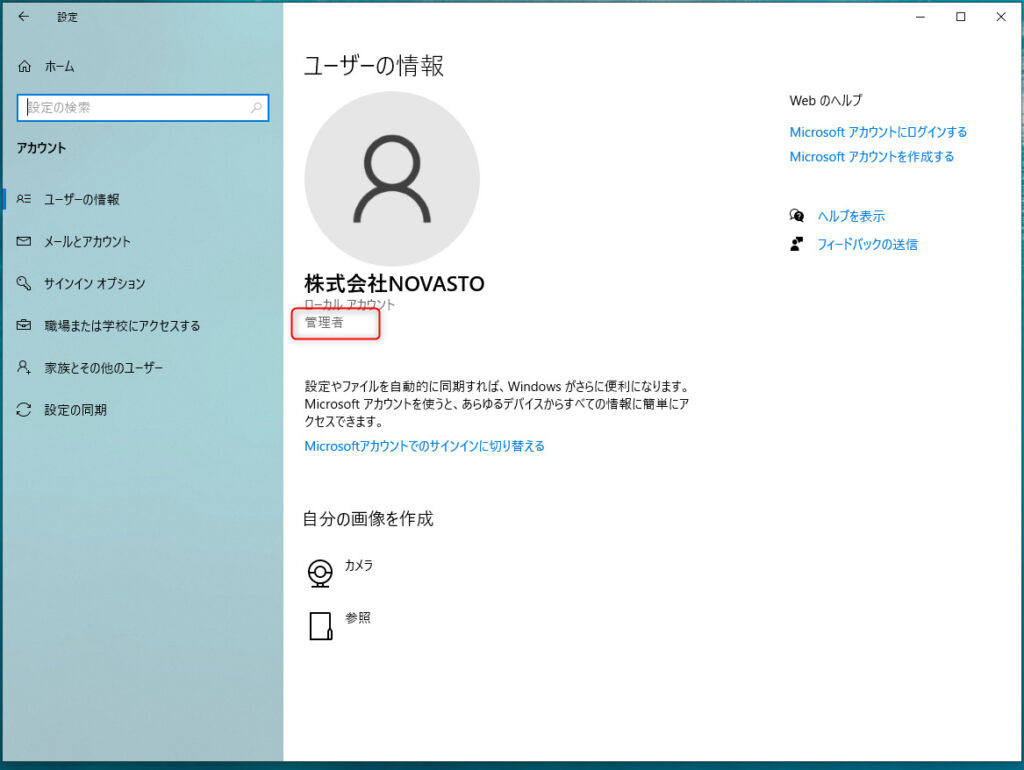Click the feedback person icon
Viewport: 1024px width, 770px height.
pos(797,244)
